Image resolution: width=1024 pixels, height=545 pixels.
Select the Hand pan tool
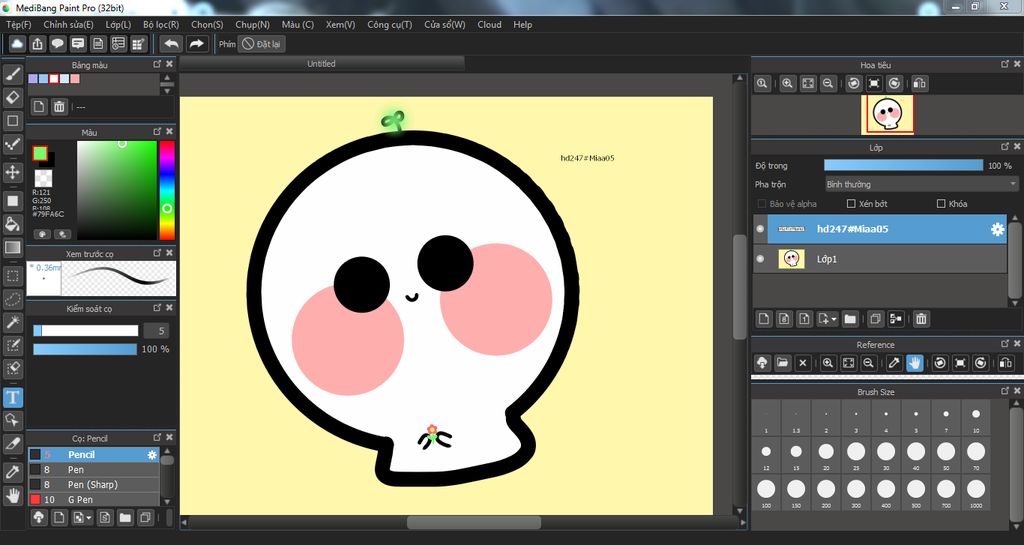(13, 495)
